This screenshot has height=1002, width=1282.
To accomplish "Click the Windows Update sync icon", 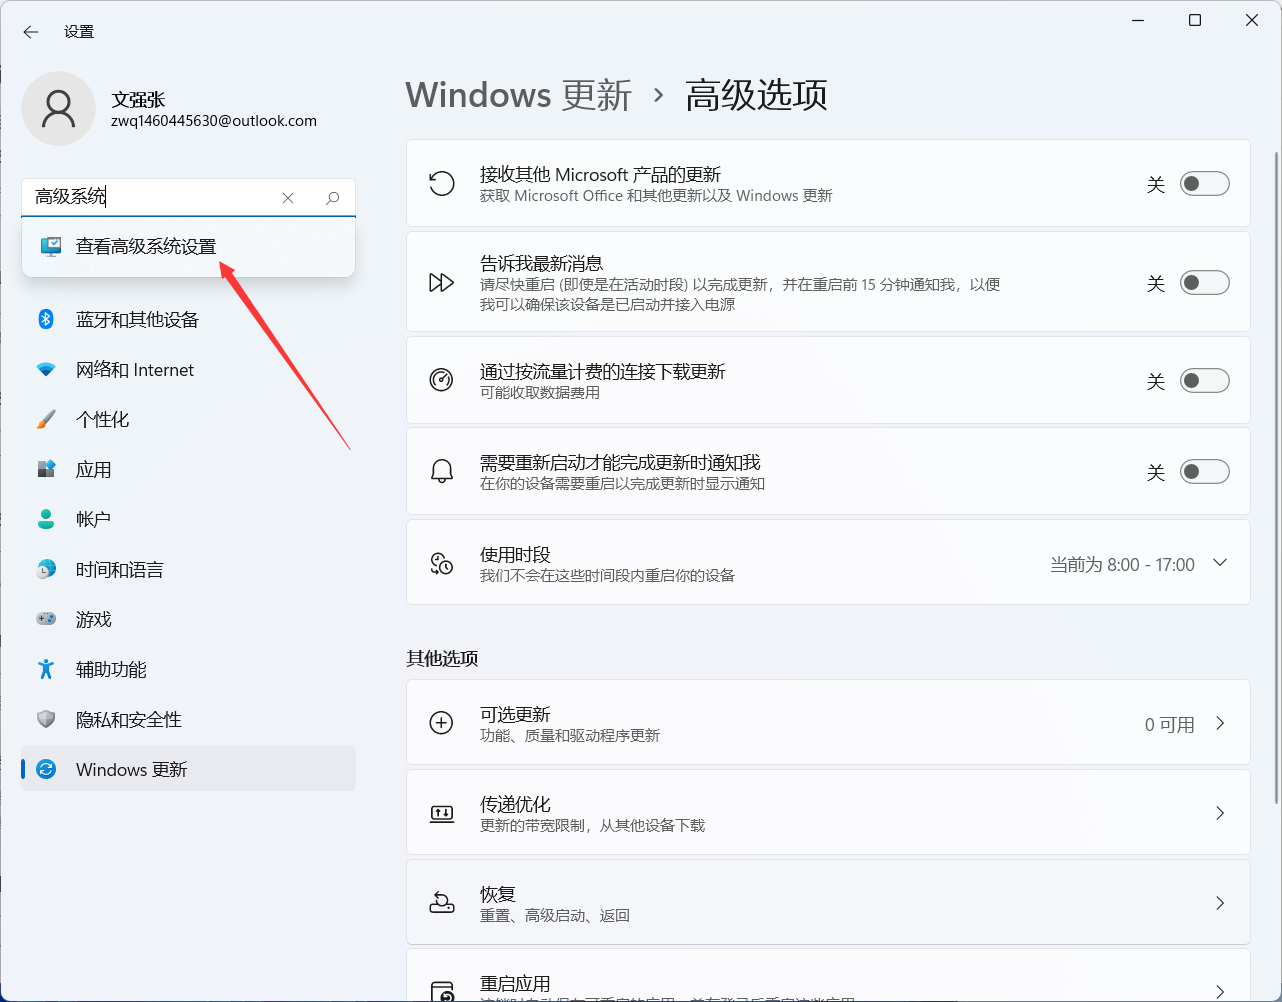I will pyautogui.click(x=46, y=769).
